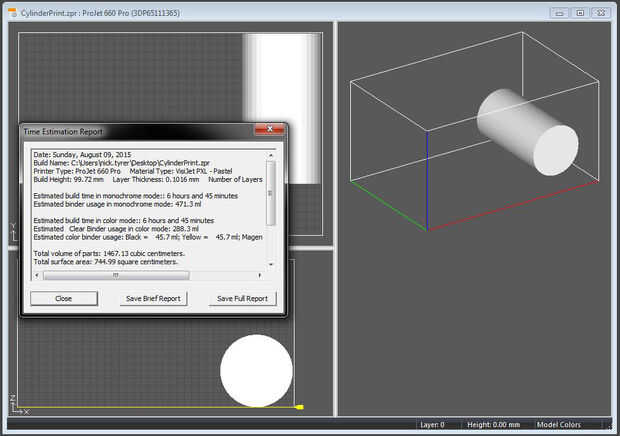This screenshot has width=620, height=436.
Task: Click 'Build Height: 99.72 mm' text
Action: (68, 179)
